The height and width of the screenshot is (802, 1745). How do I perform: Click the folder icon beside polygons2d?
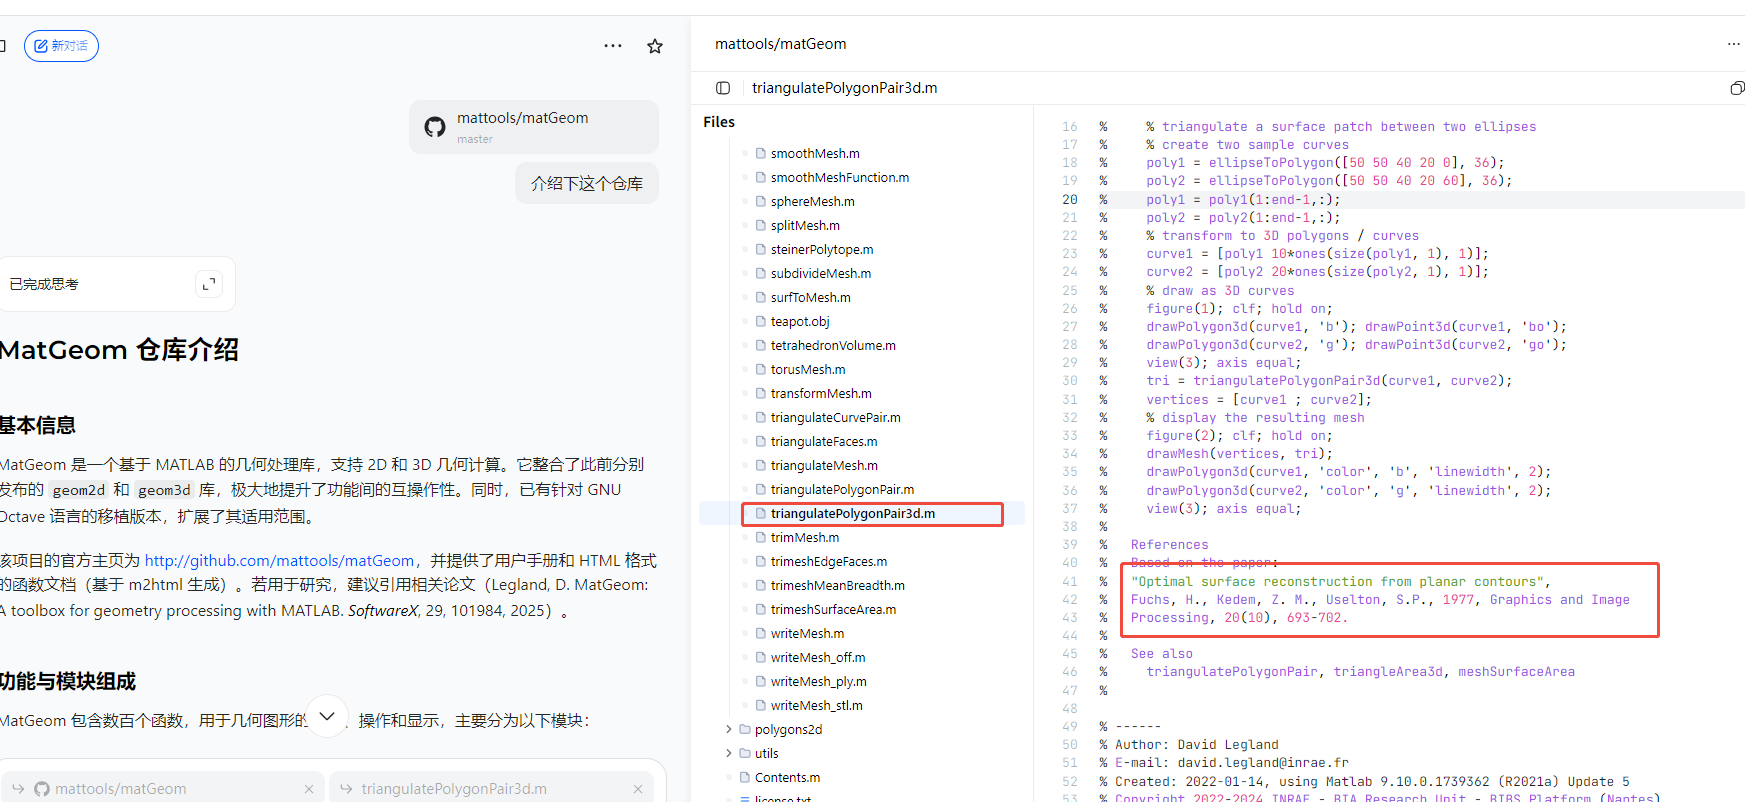click(x=745, y=729)
